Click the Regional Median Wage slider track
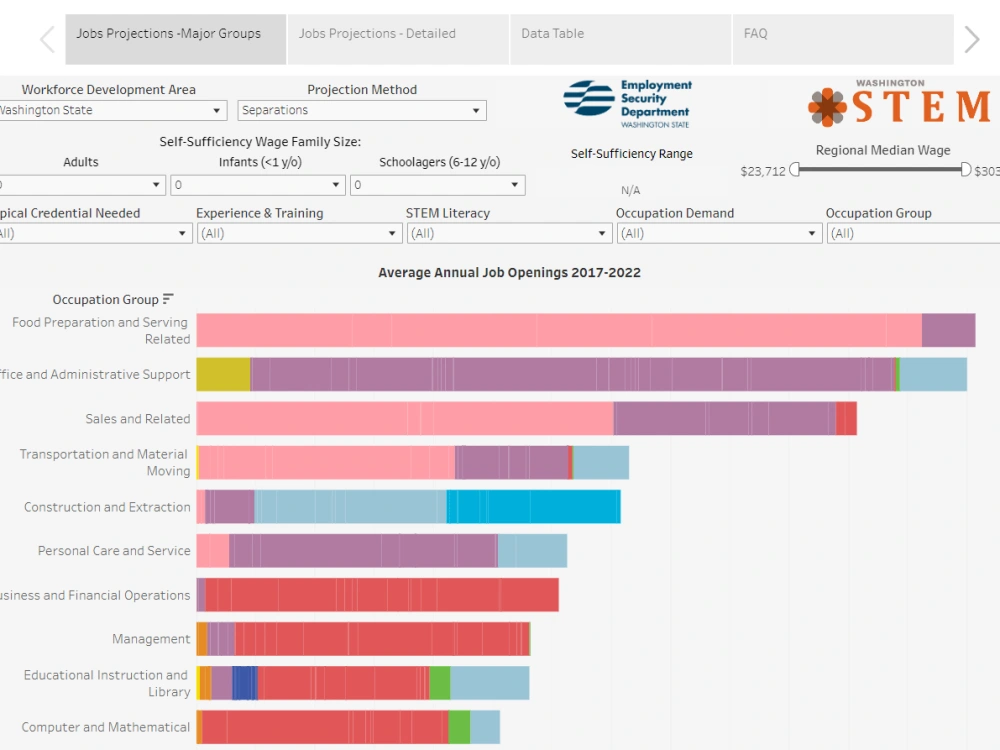1000x750 pixels. 880,170
